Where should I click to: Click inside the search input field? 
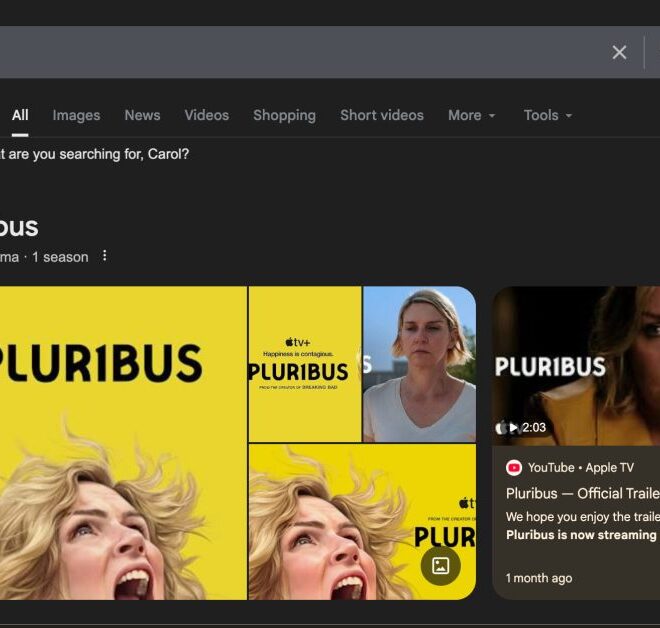coord(301,52)
